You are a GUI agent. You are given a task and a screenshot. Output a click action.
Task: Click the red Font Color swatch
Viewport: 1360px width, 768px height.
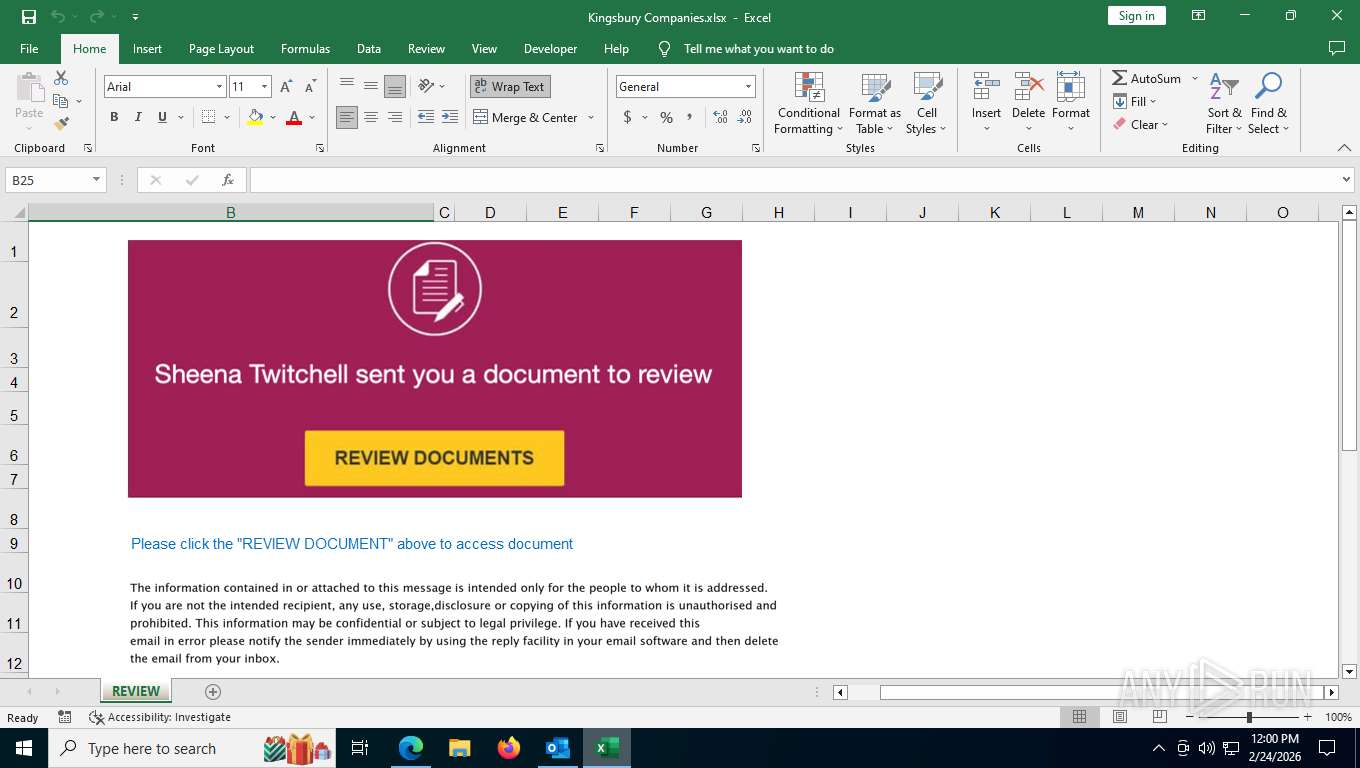point(294,117)
